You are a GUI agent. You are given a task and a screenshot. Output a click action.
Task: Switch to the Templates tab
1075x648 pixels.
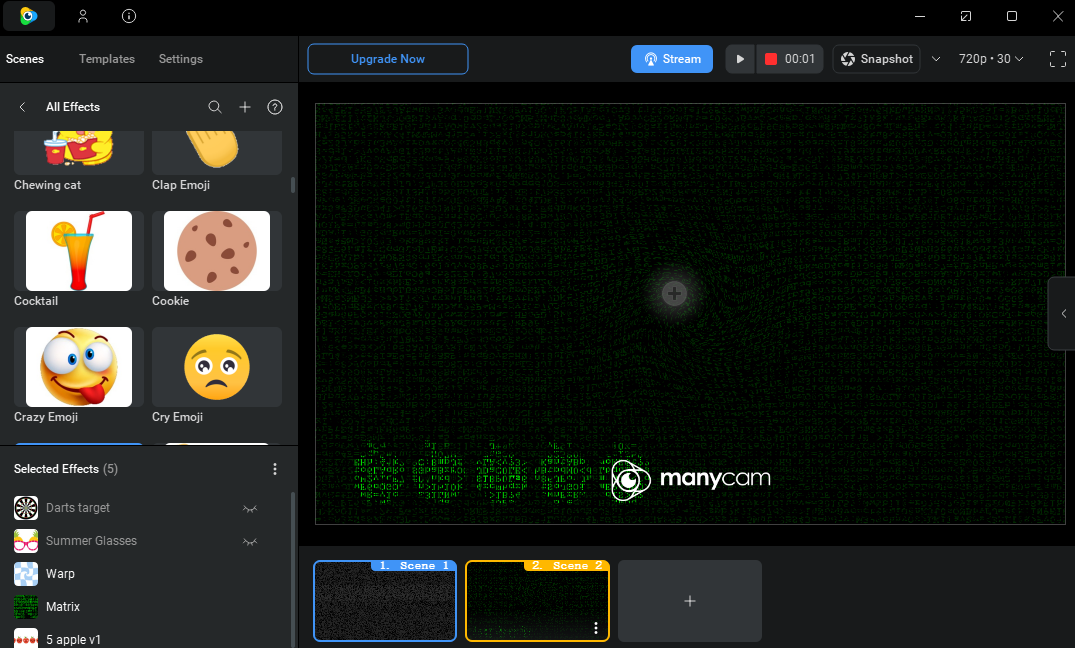(106, 59)
